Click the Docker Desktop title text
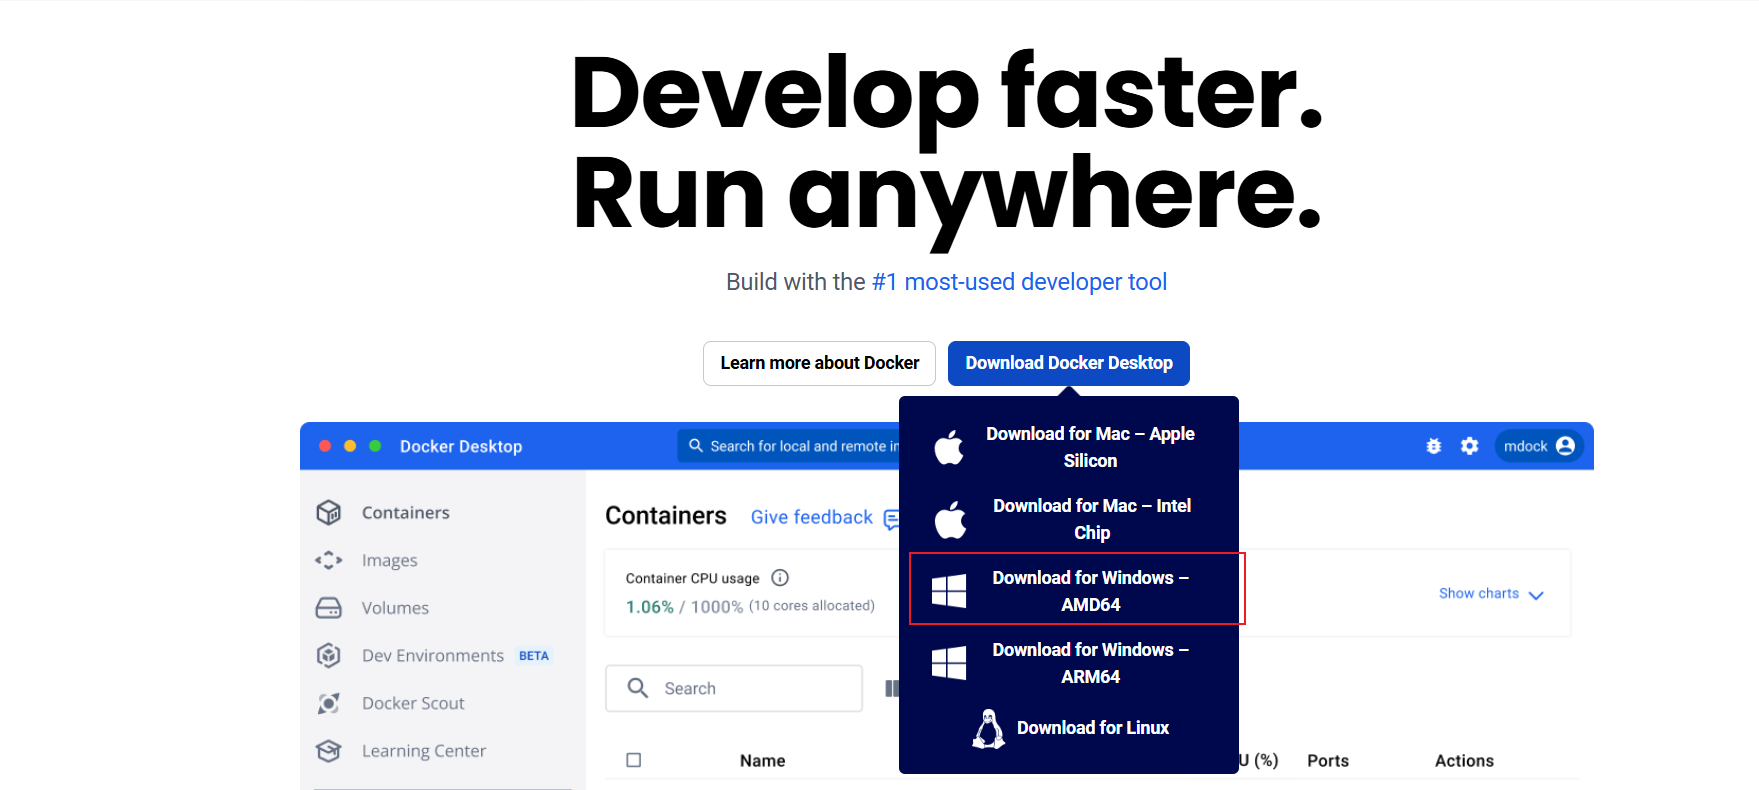 [461, 446]
